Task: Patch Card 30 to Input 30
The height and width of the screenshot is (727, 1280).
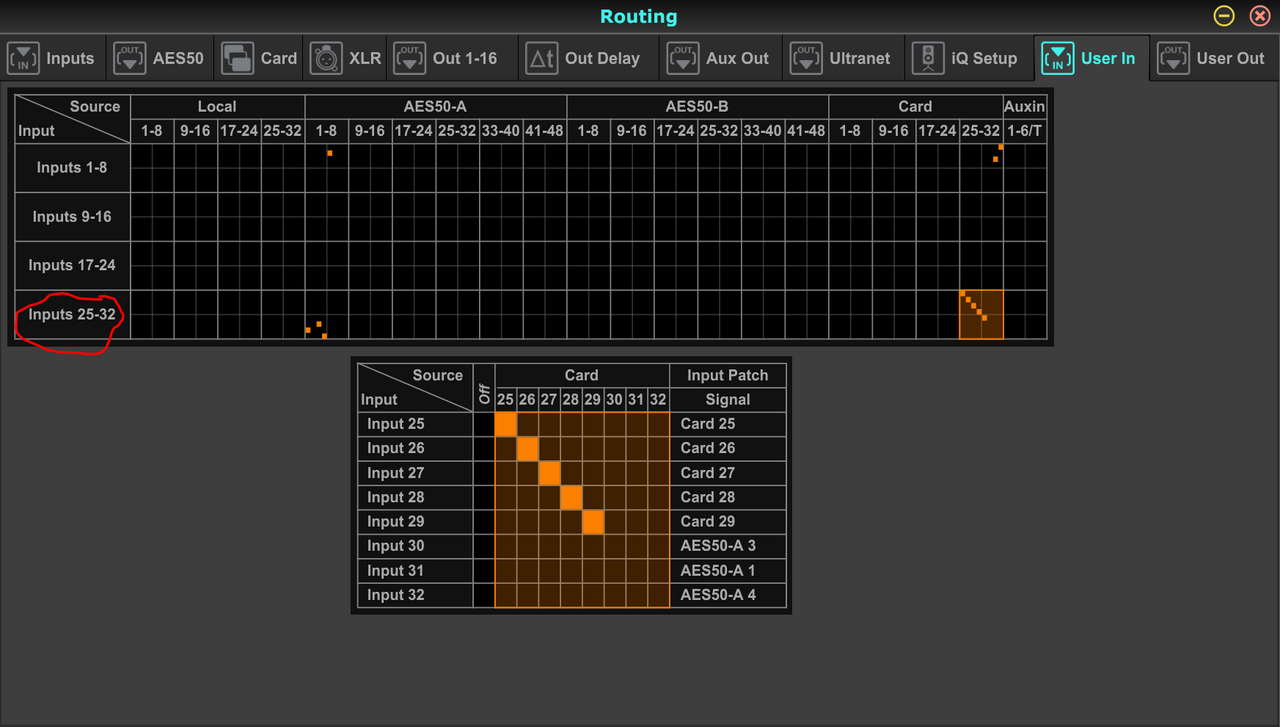Action: (x=615, y=546)
